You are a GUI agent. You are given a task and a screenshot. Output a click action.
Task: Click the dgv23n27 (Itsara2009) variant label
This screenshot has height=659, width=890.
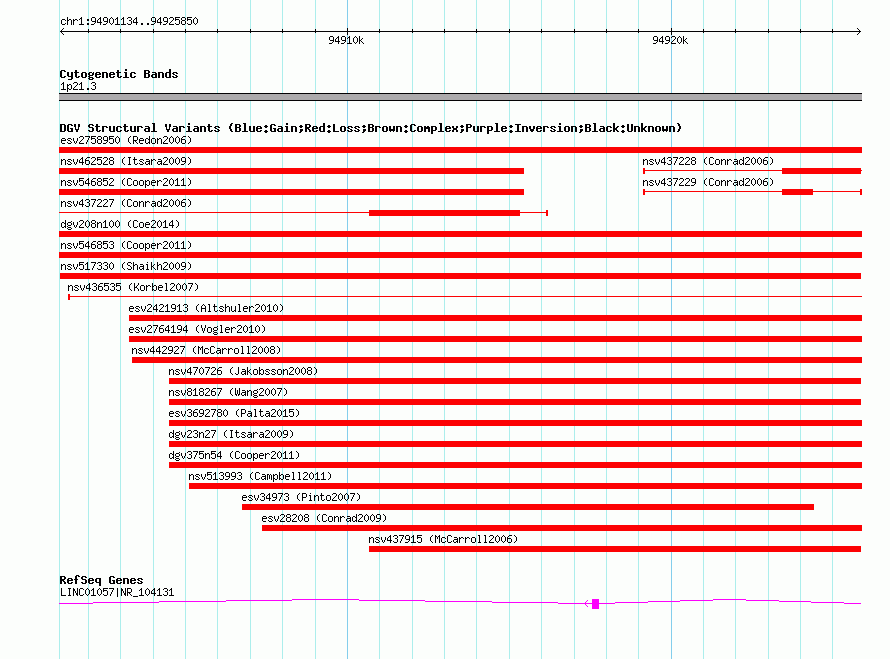click(231, 434)
